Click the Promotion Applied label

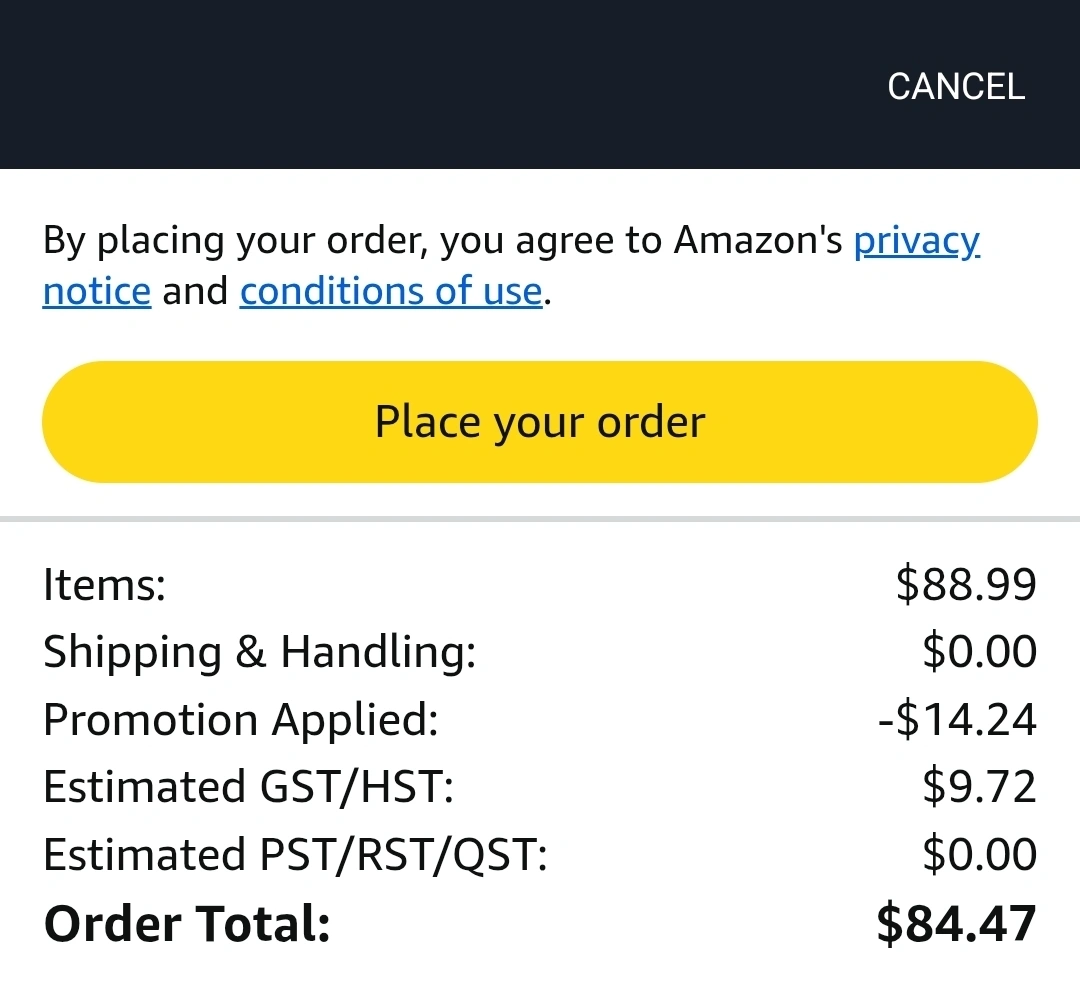[241, 720]
